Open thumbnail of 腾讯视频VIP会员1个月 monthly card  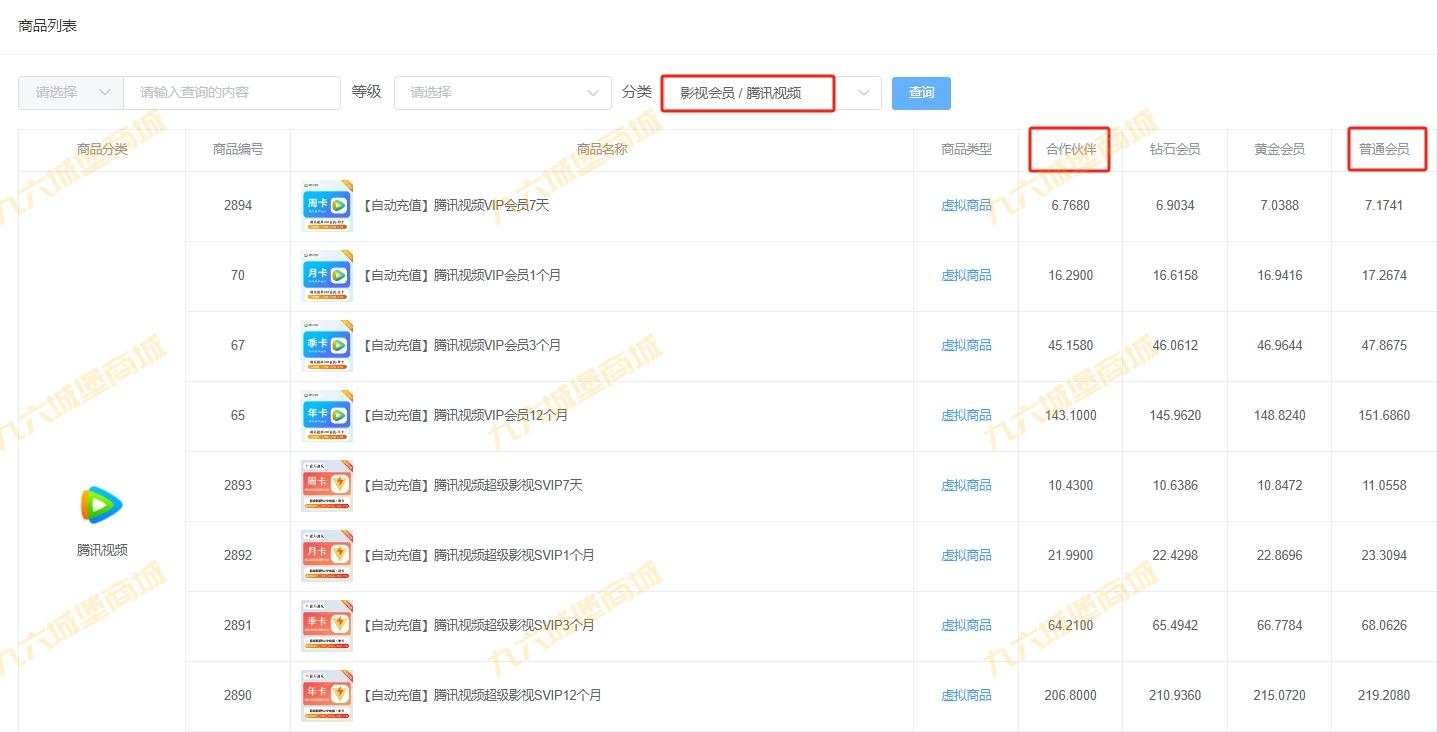coord(327,276)
